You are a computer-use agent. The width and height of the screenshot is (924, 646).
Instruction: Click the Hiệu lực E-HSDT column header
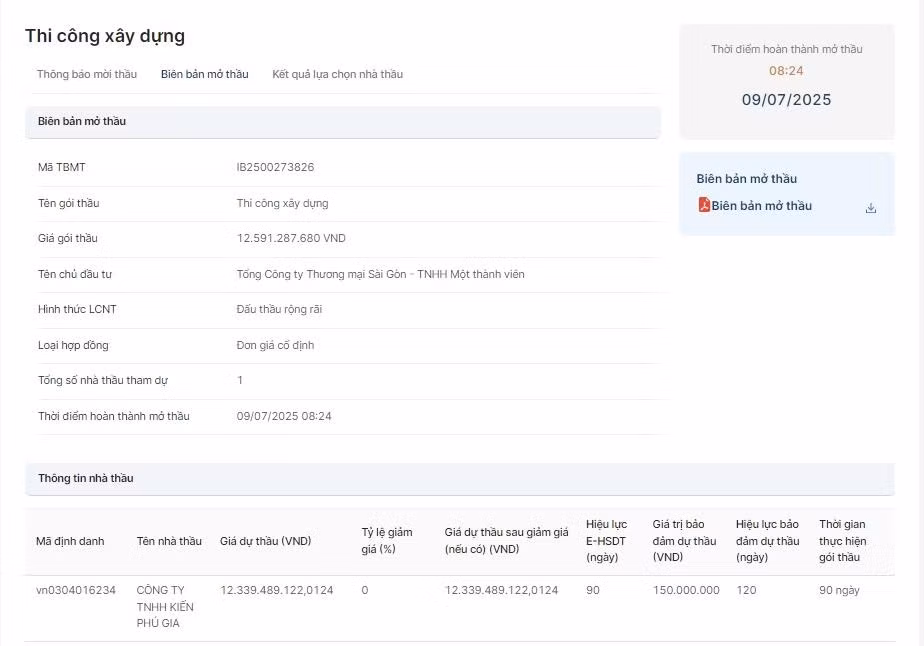(606, 540)
